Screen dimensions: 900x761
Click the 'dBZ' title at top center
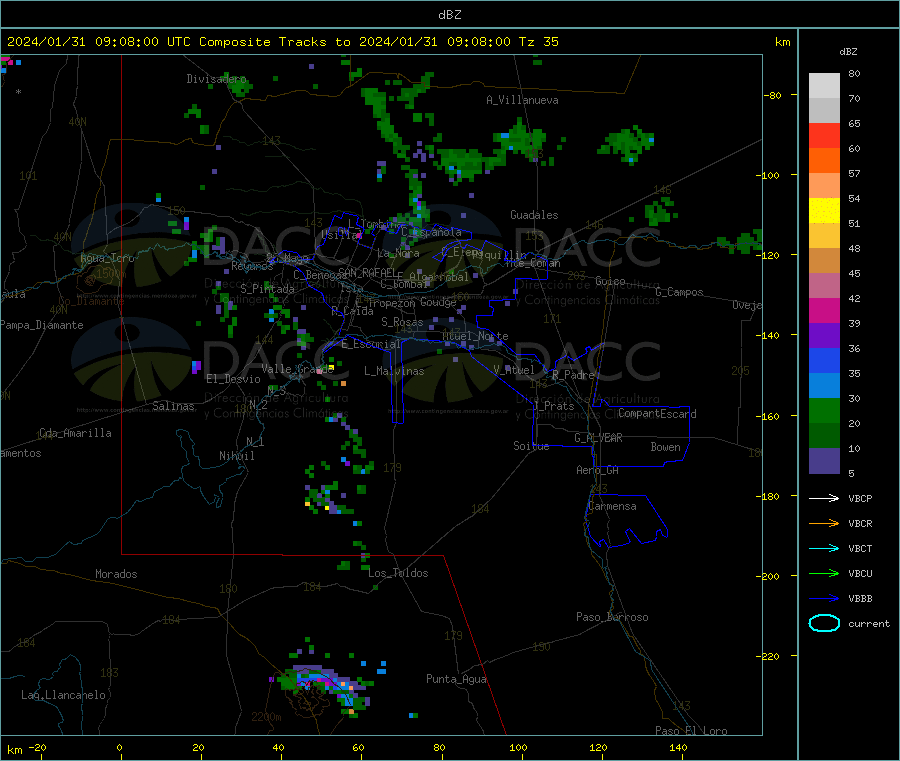coord(449,15)
